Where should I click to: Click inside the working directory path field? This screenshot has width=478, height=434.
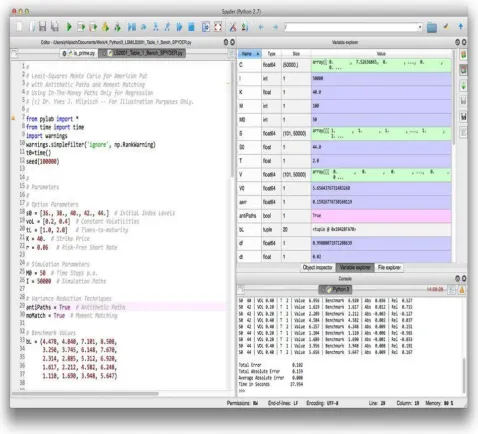[x=350, y=27]
